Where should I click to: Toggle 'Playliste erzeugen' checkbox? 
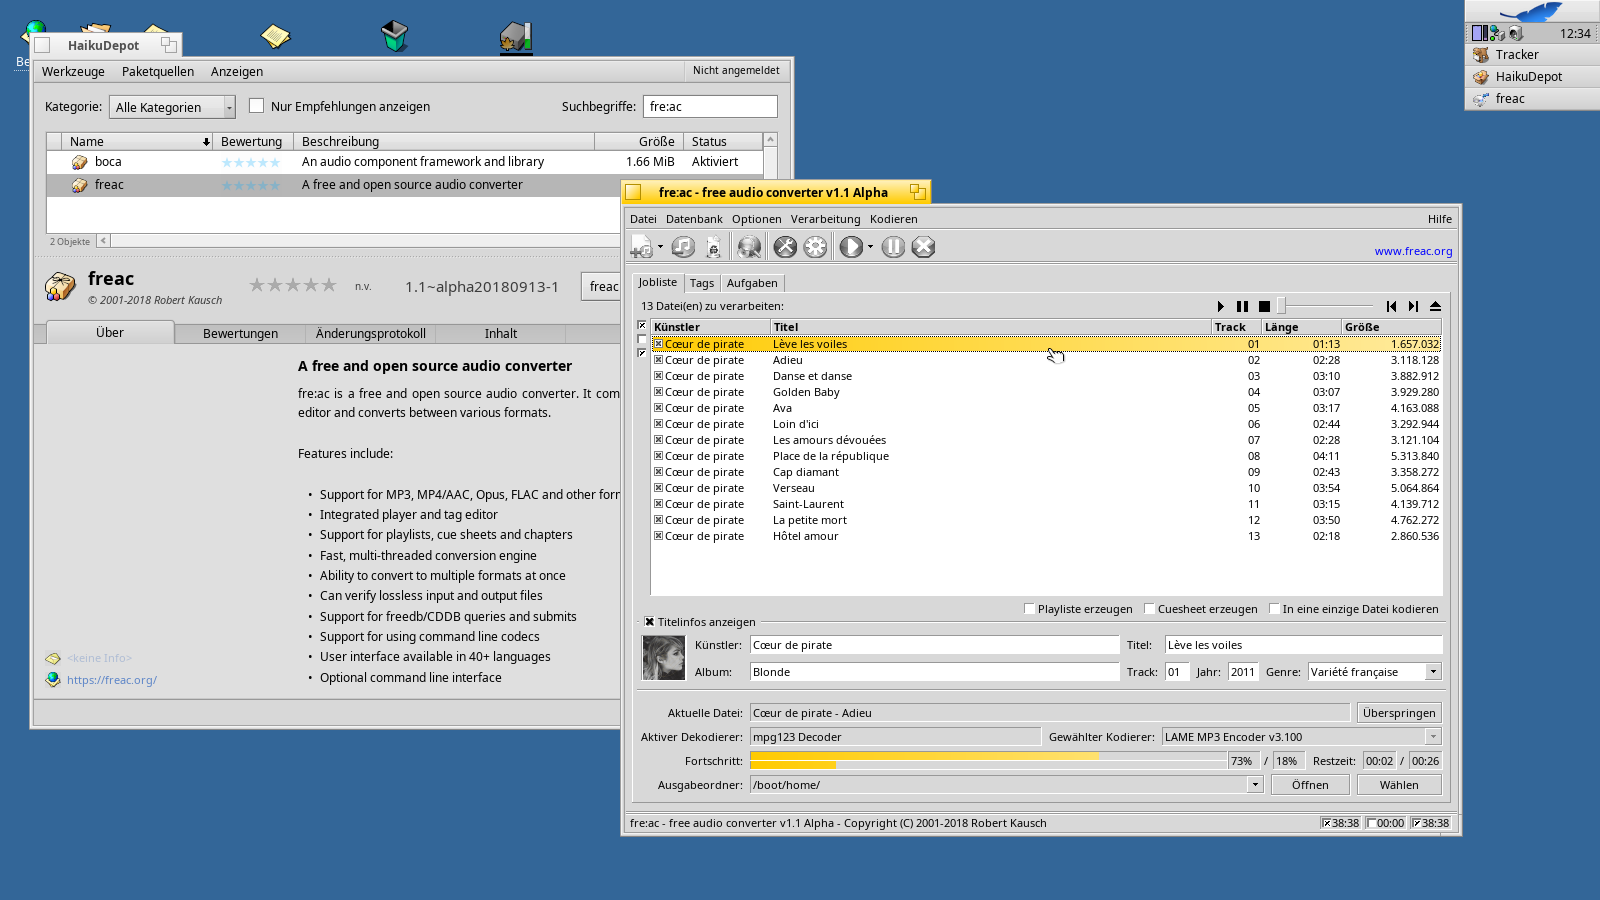[x=1029, y=609]
